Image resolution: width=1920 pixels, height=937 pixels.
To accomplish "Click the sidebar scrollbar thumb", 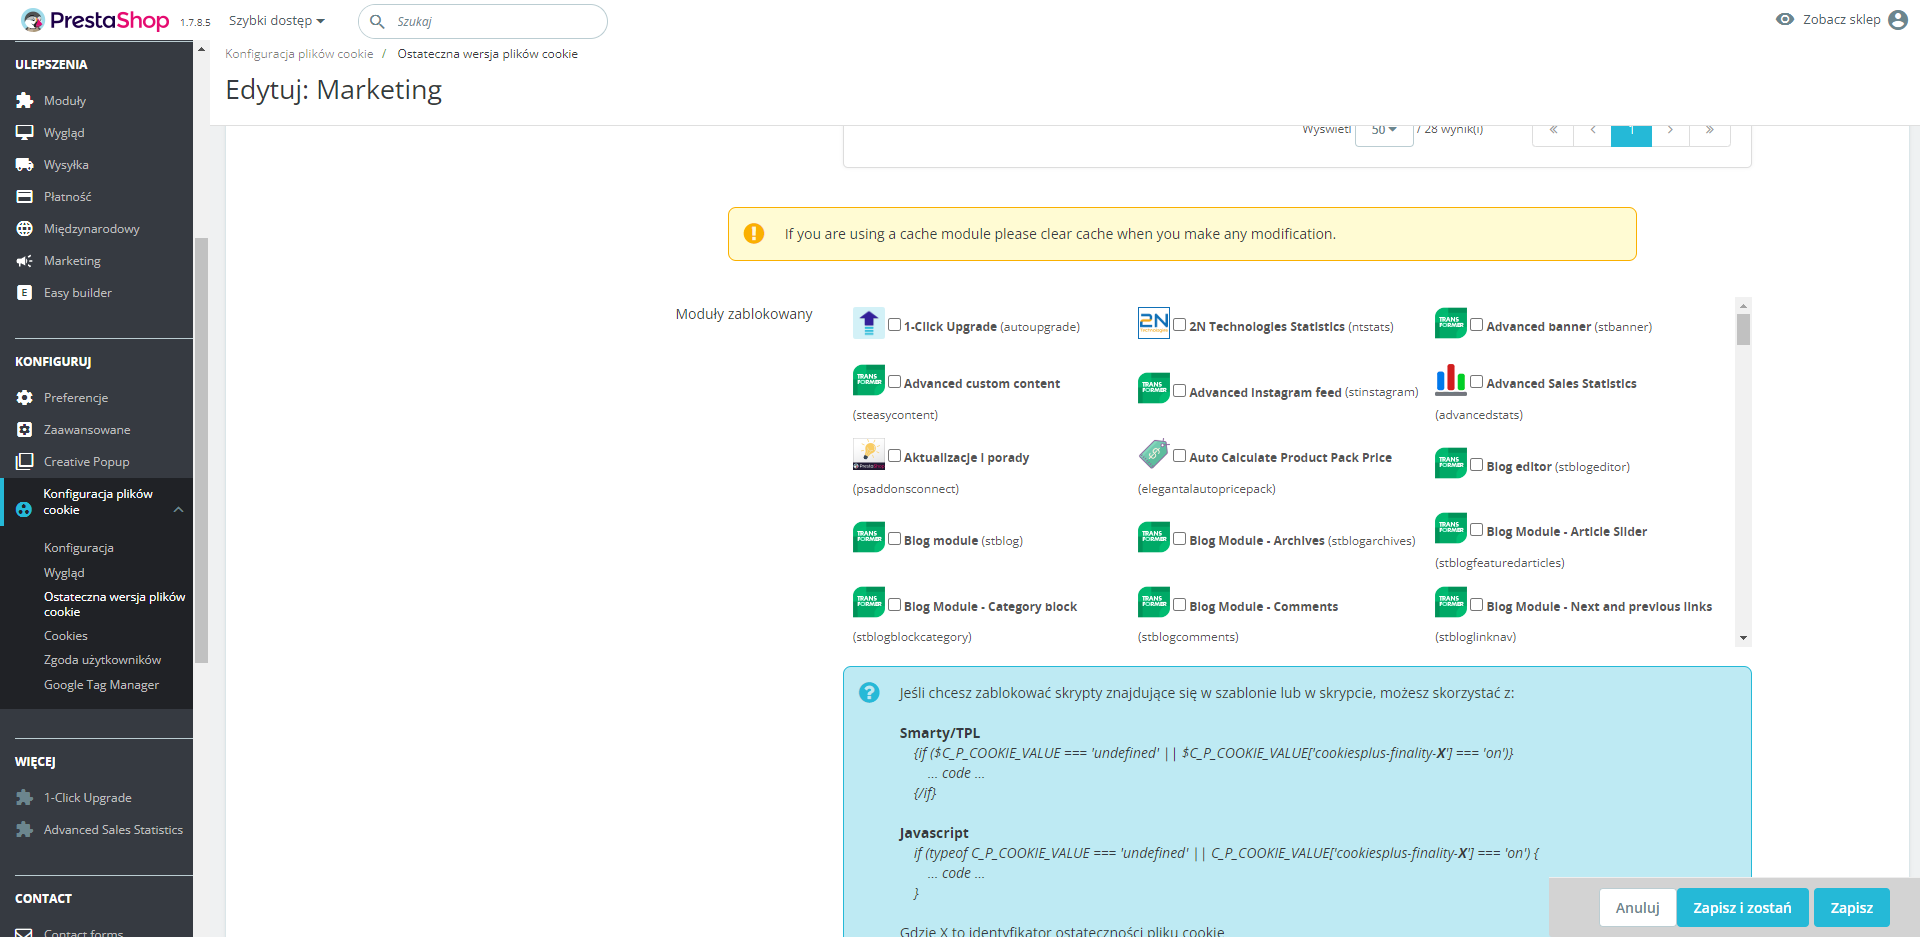I will 201,450.
